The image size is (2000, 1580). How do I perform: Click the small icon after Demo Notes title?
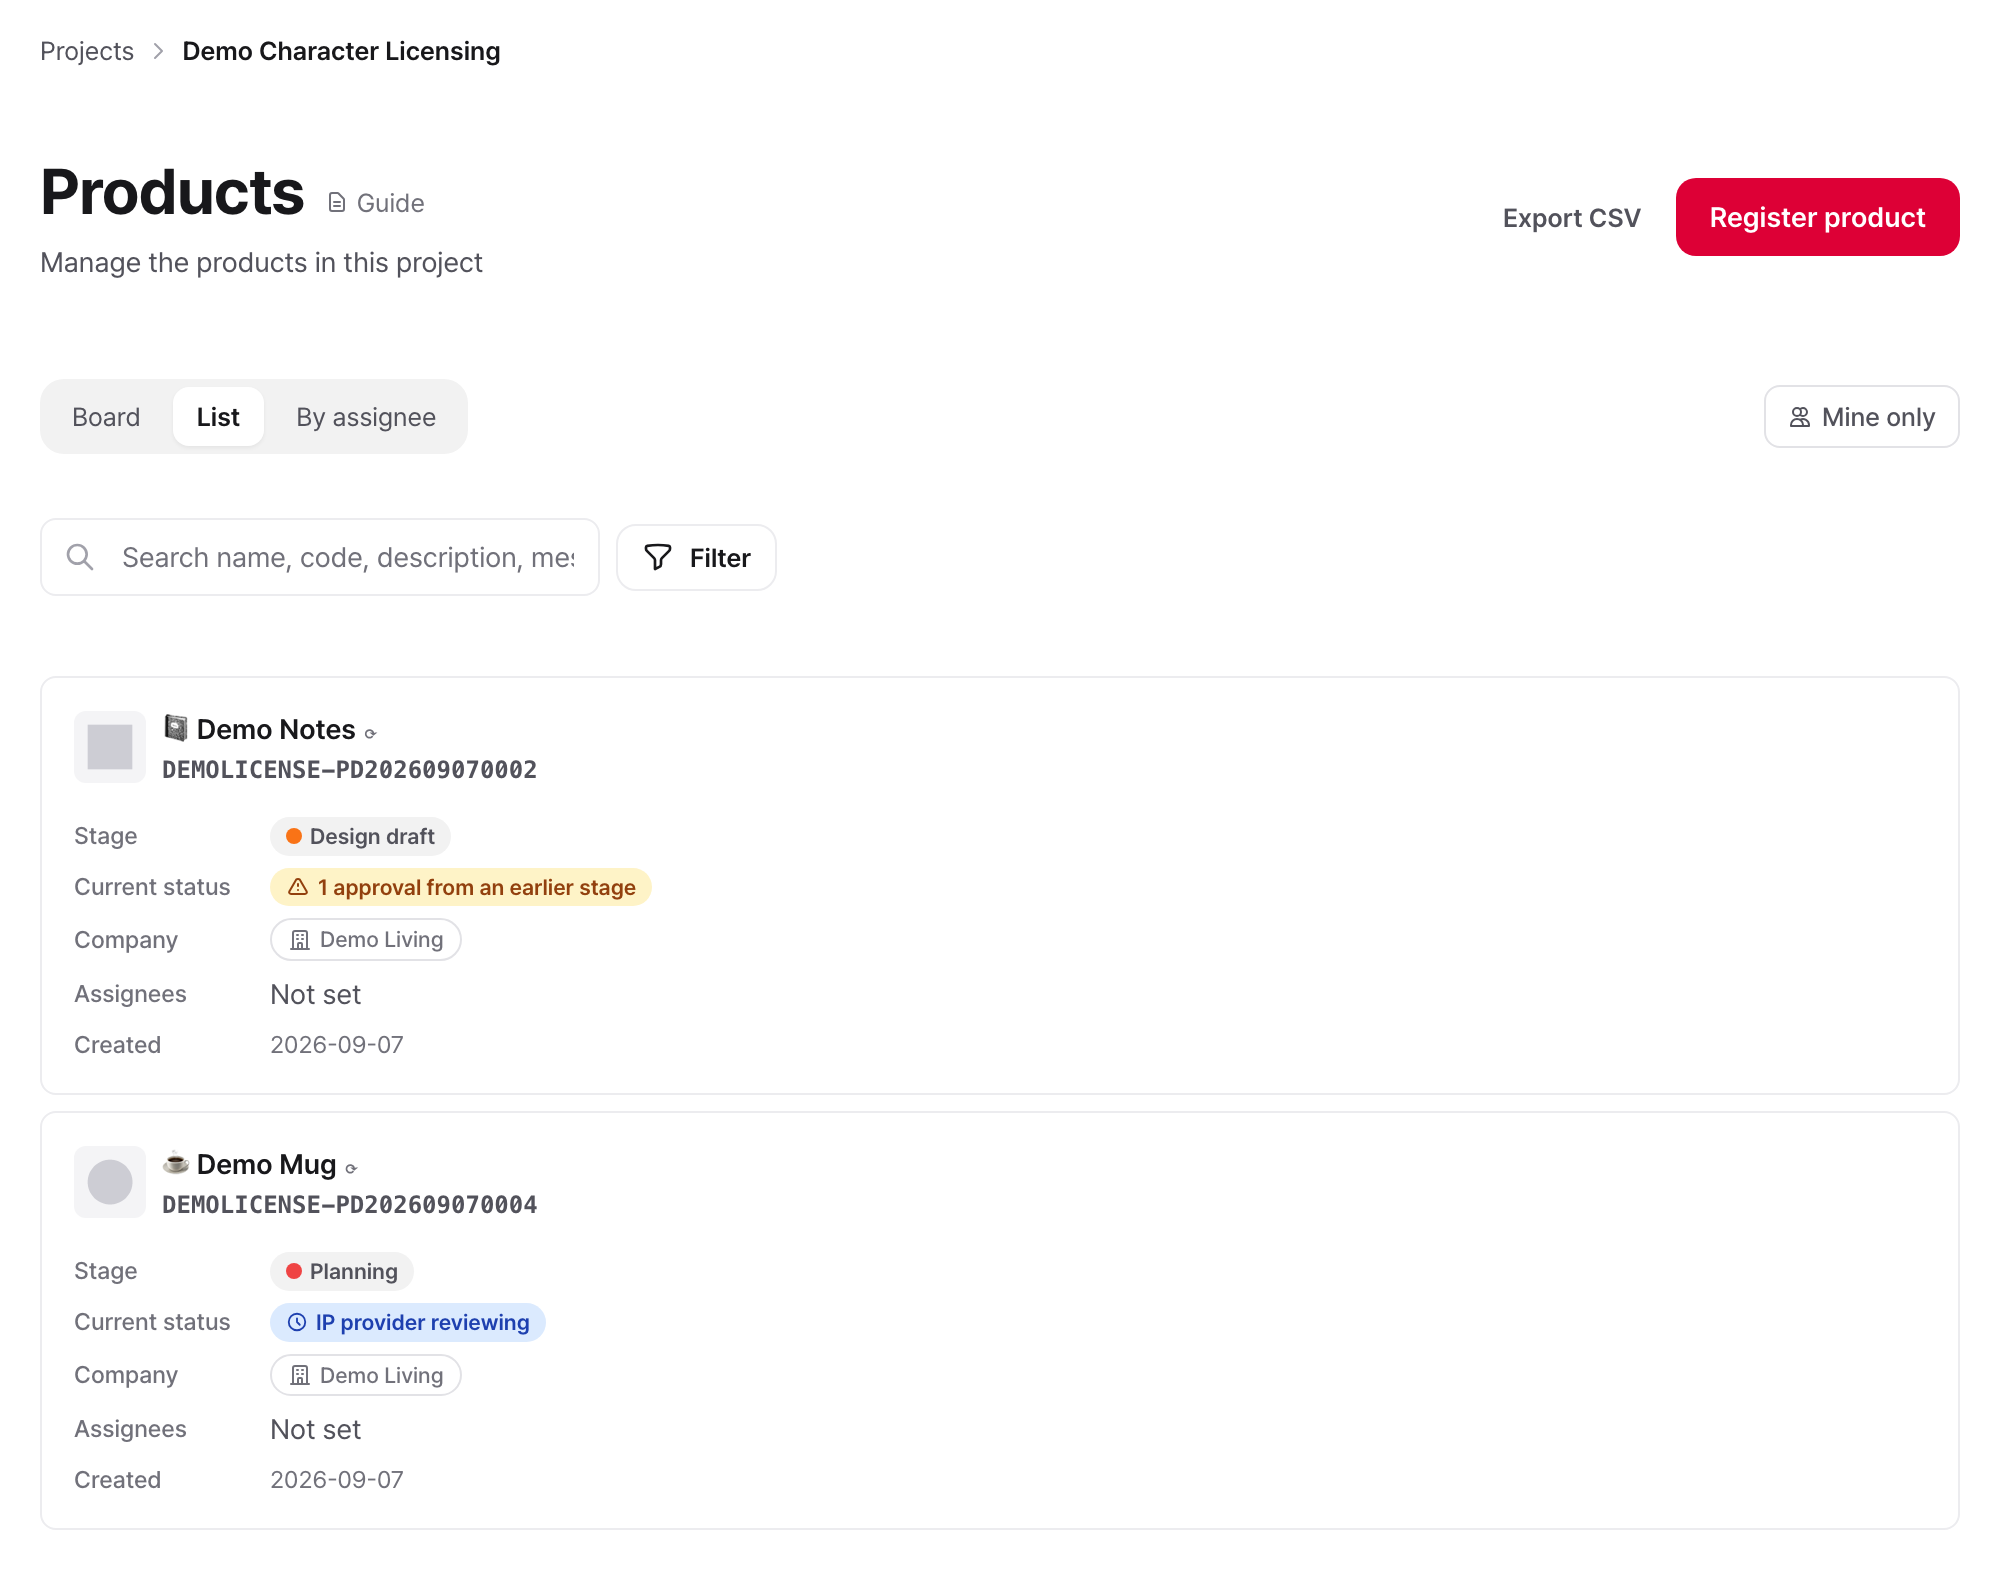click(x=370, y=734)
